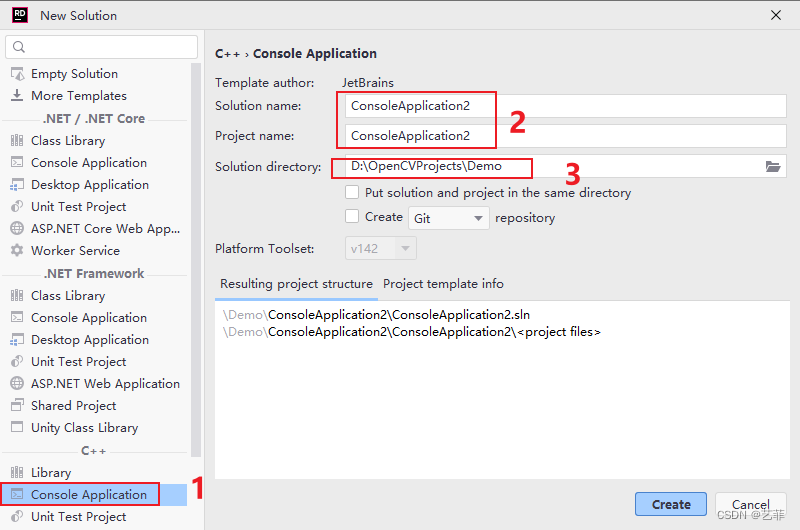This screenshot has width=800, height=530.
Task: Click the C++ Library icon
Action: pos(17,472)
